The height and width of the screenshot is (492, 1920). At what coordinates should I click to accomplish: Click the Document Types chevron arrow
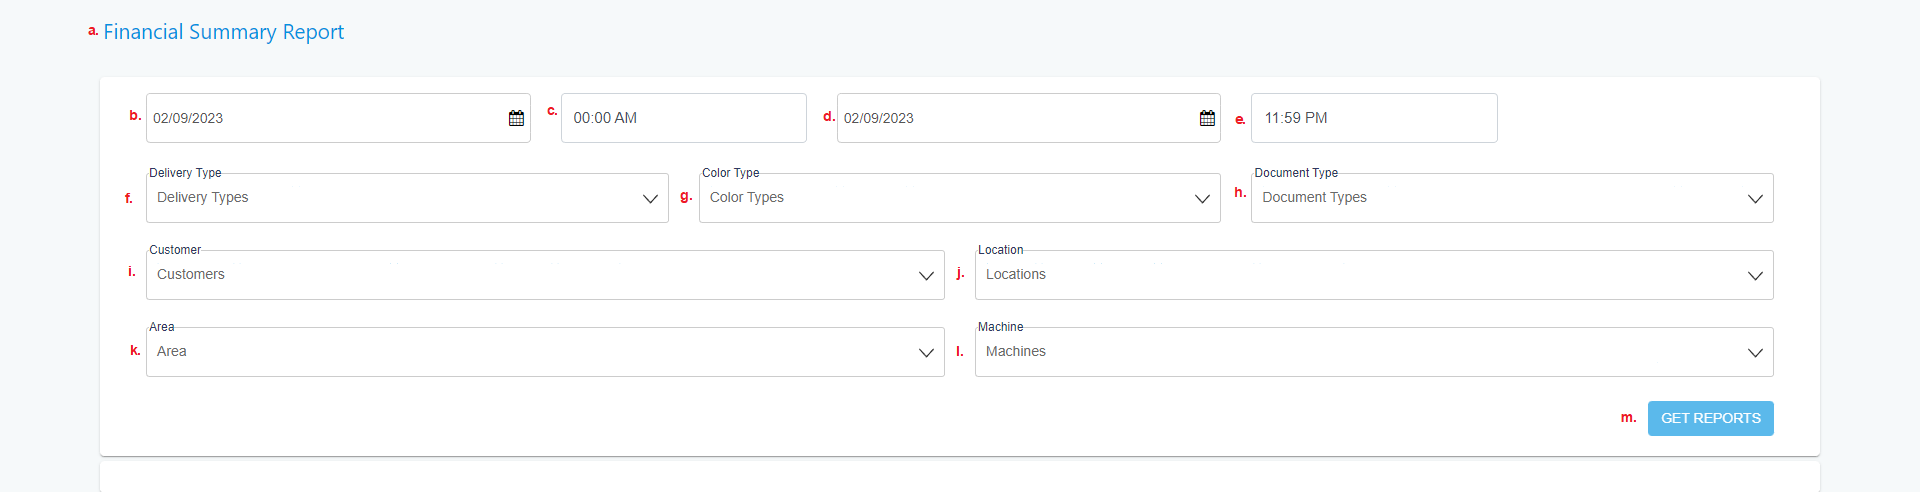pos(1755,199)
